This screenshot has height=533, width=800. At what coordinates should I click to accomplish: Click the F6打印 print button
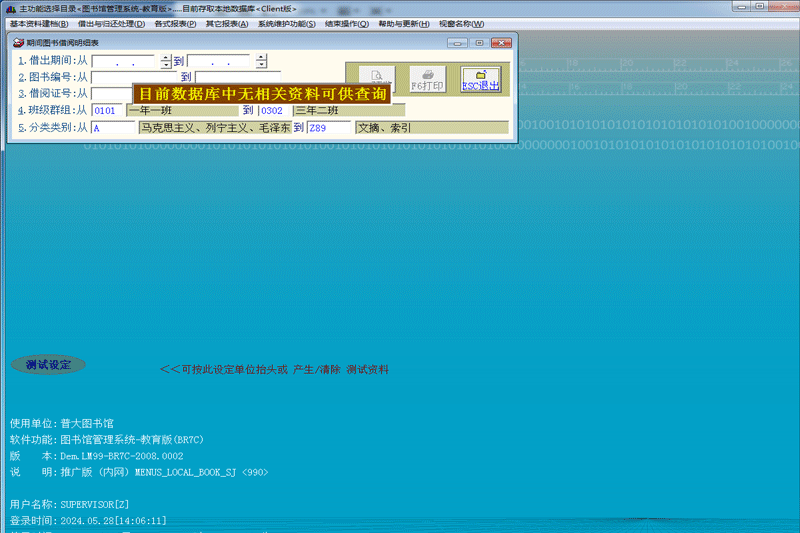click(x=428, y=80)
